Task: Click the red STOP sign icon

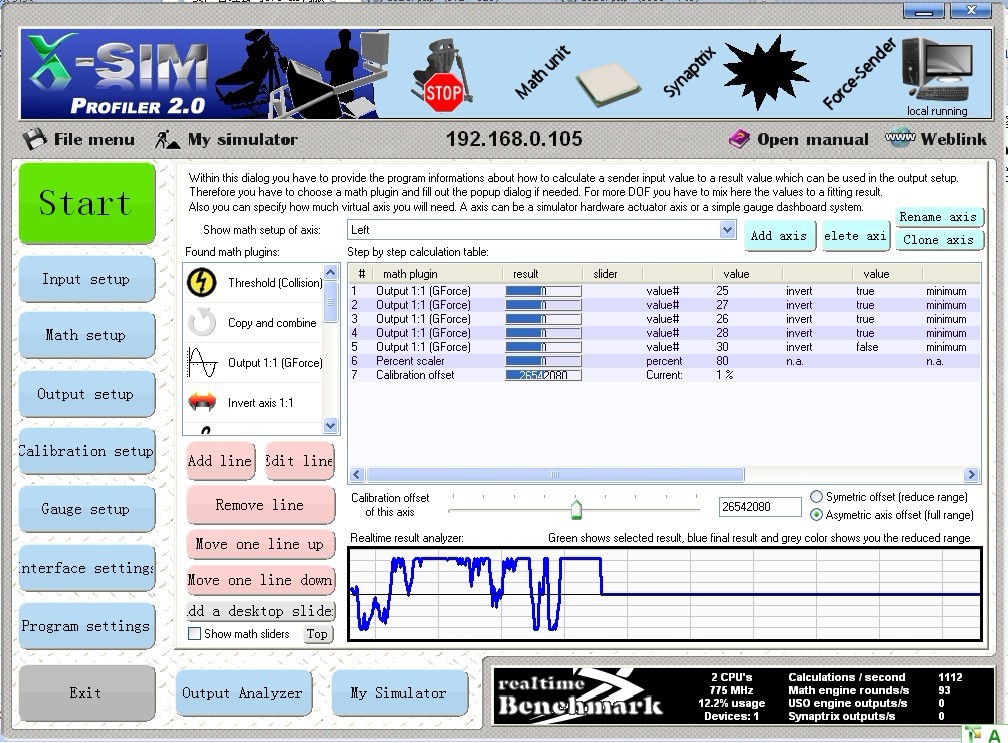Action: click(x=443, y=94)
